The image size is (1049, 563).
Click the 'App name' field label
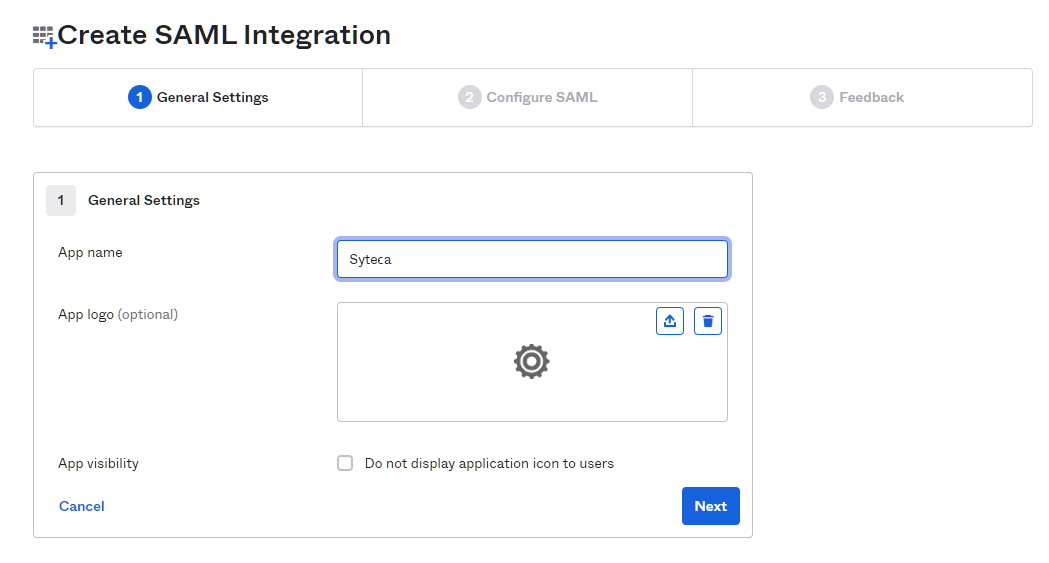[90, 252]
